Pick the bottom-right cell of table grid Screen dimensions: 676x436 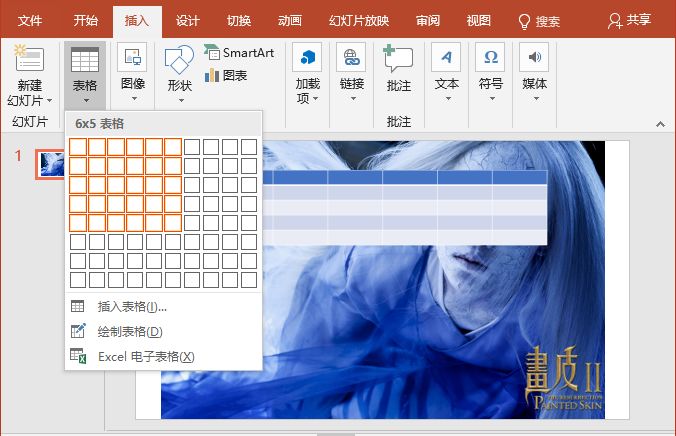click(249, 280)
